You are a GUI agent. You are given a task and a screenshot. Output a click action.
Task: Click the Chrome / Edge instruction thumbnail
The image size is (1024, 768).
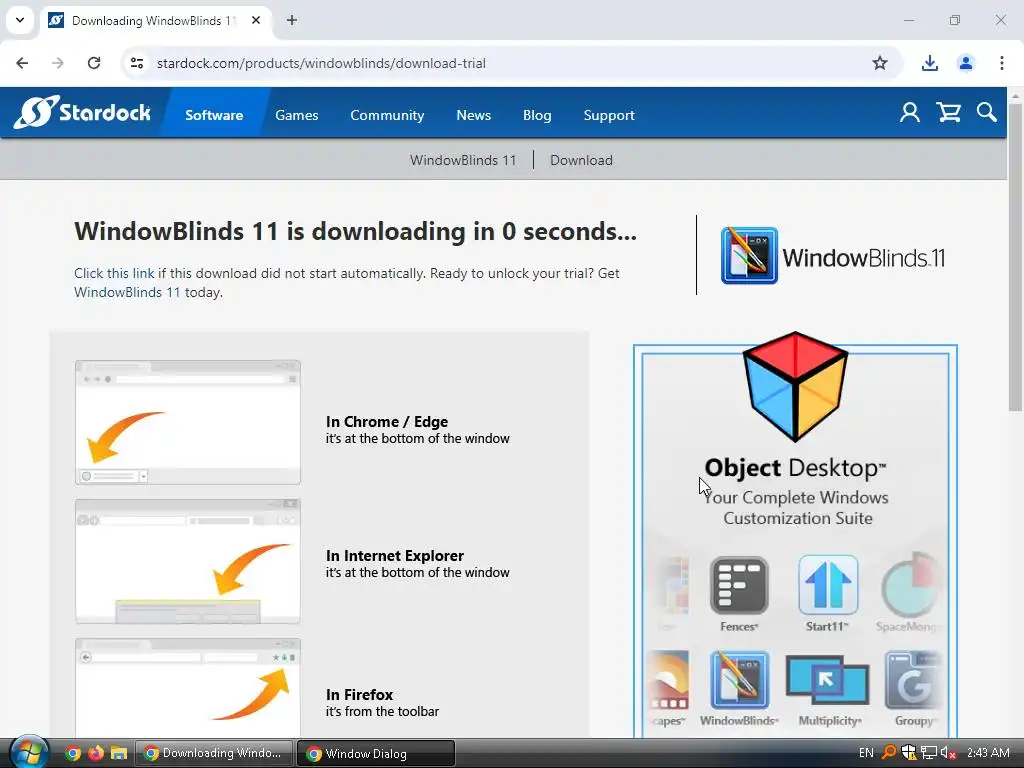pyautogui.click(x=188, y=422)
